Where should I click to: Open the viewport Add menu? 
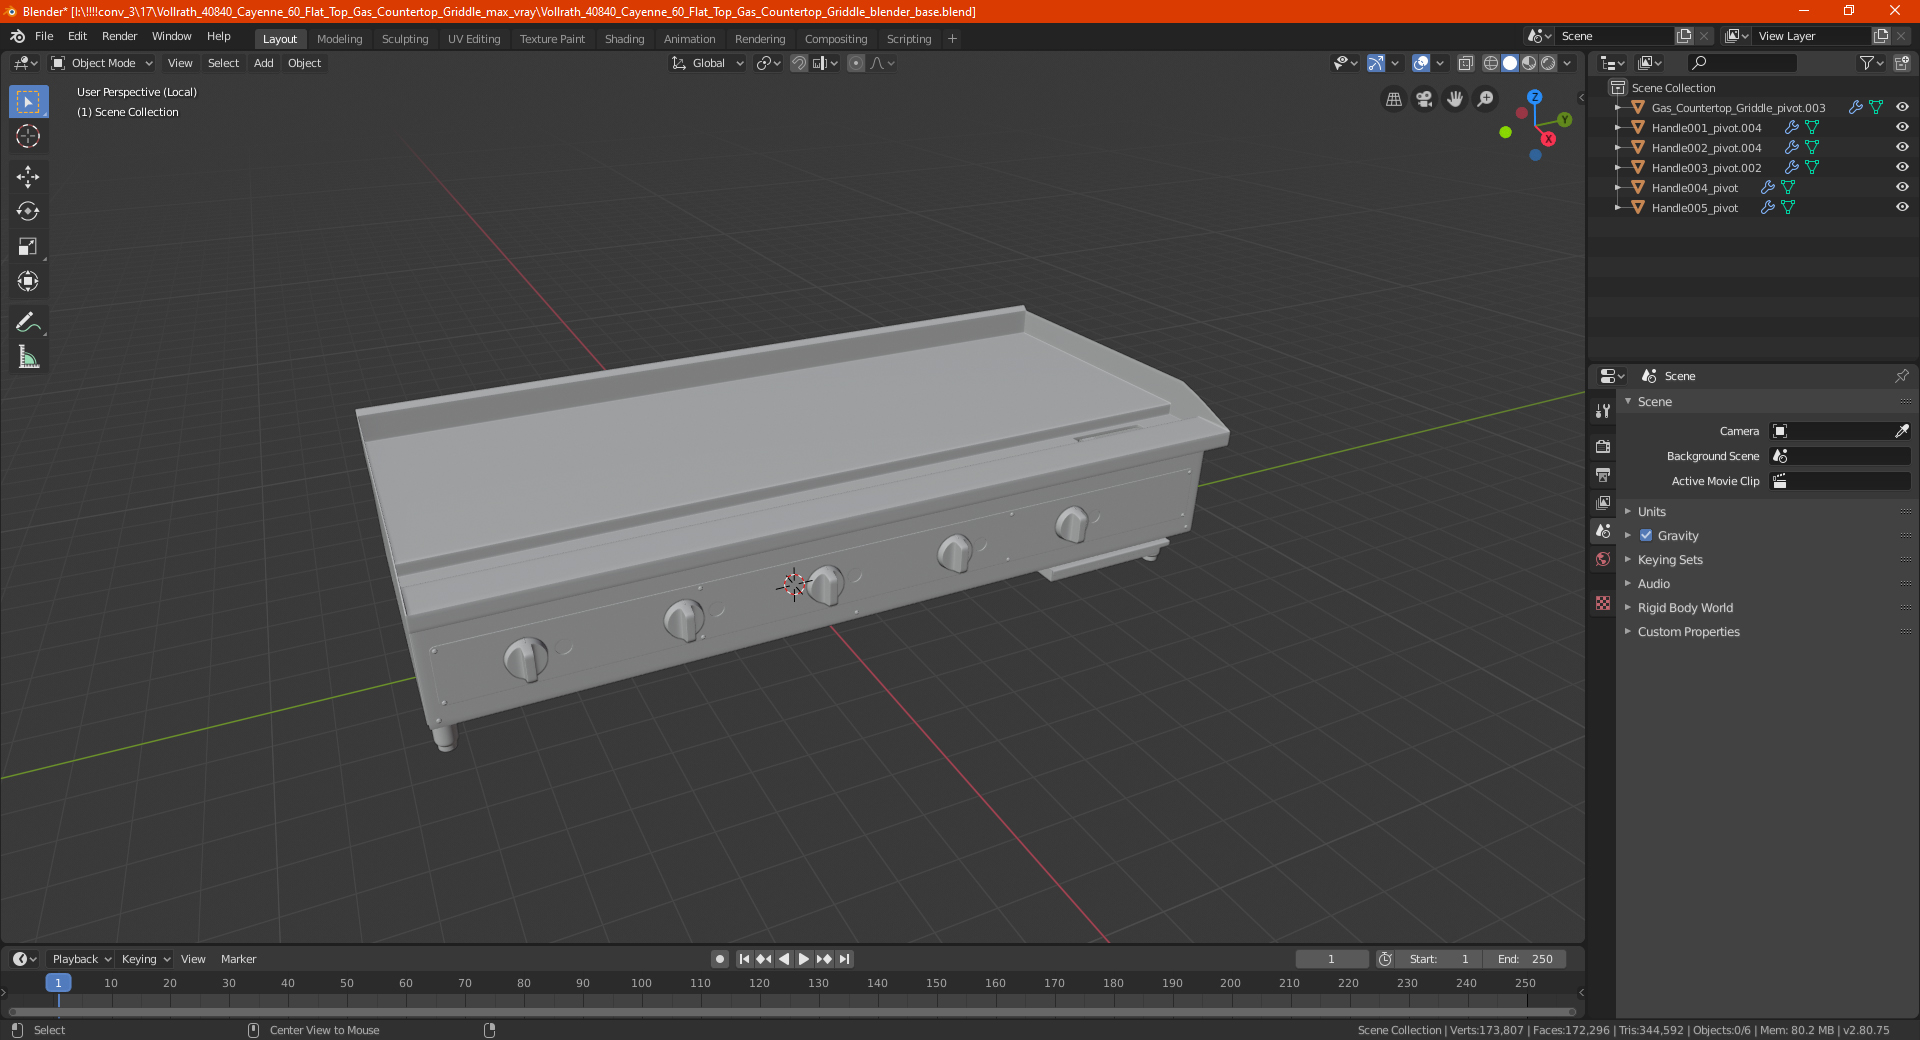tap(263, 63)
